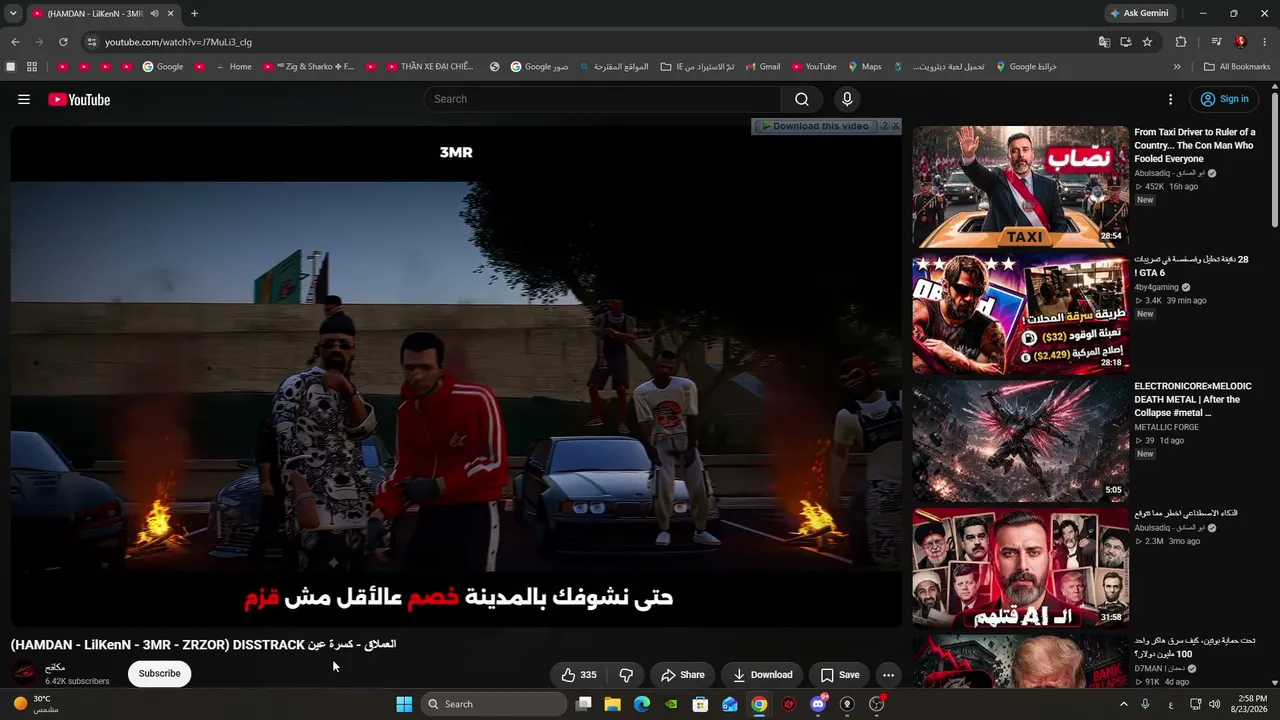Click the YouTube search magnifier button
The height and width of the screenshot is (720, 1280).
[x=802, y=99]
